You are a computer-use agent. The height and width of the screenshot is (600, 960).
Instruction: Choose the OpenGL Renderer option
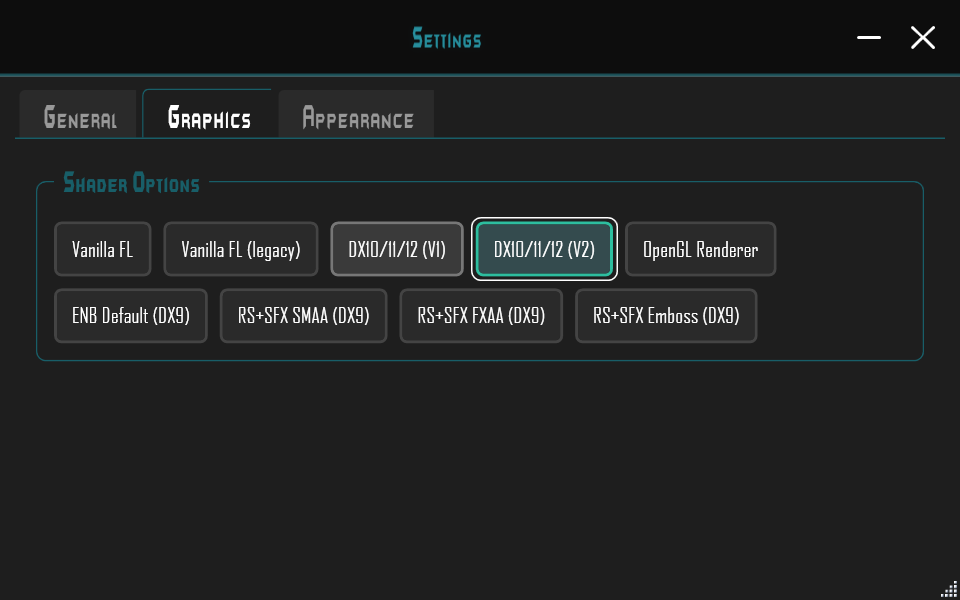pos(700,249)
